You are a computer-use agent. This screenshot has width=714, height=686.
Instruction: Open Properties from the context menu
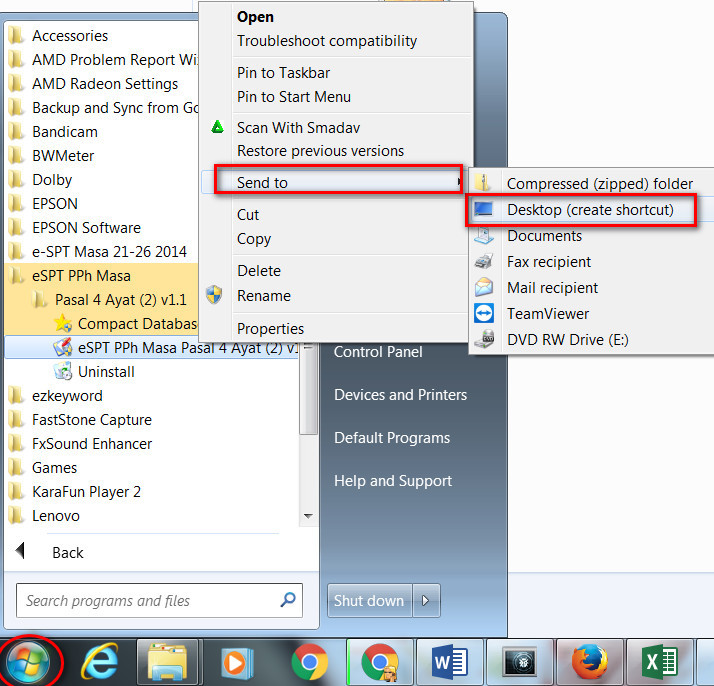point(270,329)
